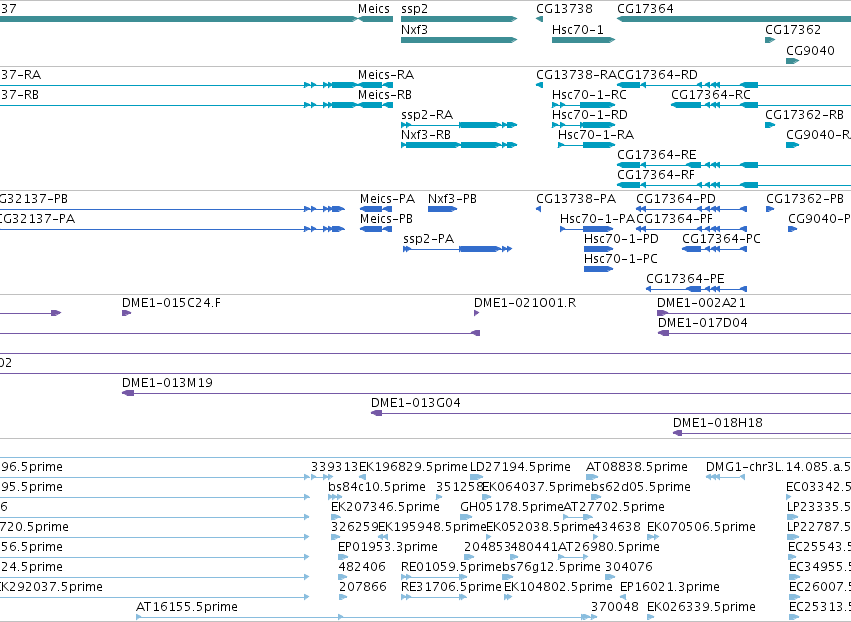Select the CG13738 gene label
Viewport: 851px width, 622px height.
[x=564, y=9]
